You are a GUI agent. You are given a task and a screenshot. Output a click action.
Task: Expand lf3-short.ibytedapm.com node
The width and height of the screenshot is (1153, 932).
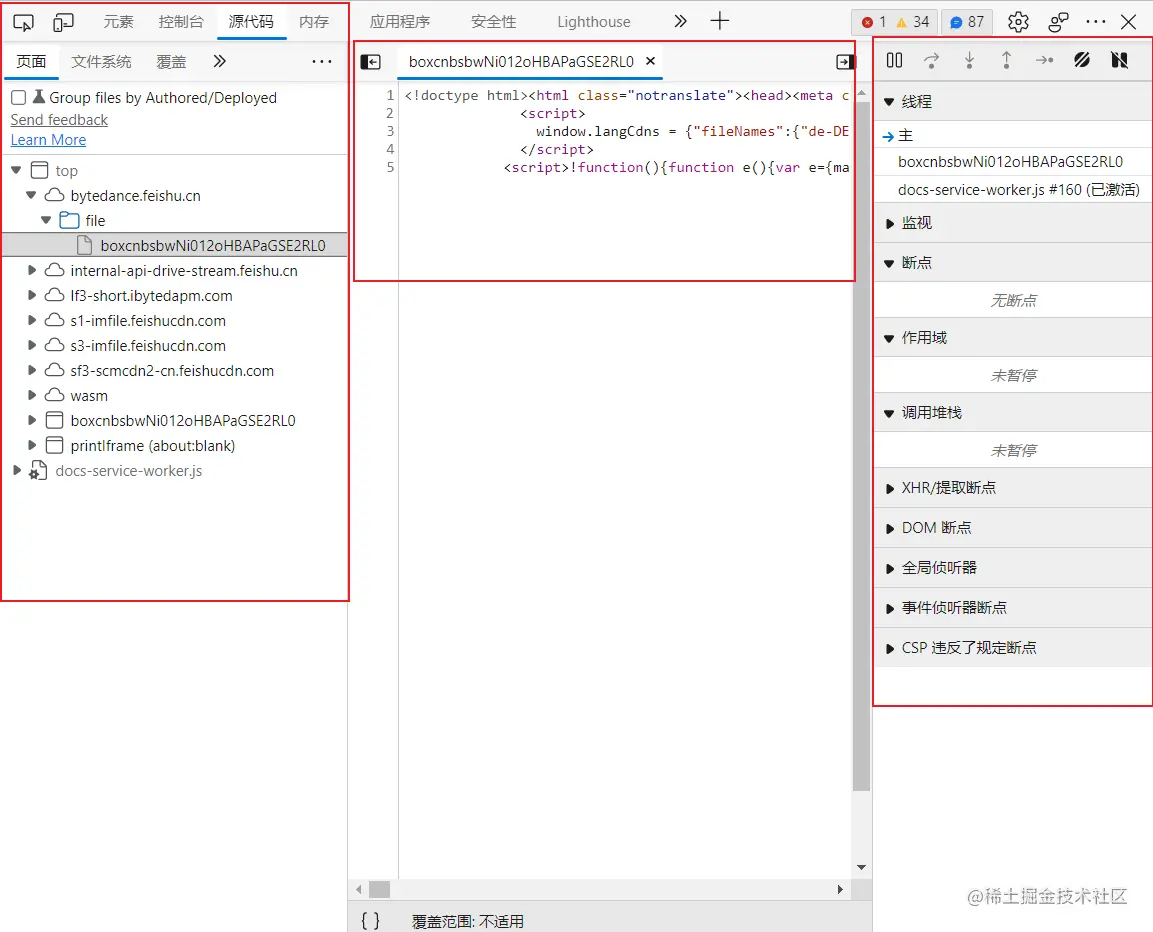[x=32, y=295]
